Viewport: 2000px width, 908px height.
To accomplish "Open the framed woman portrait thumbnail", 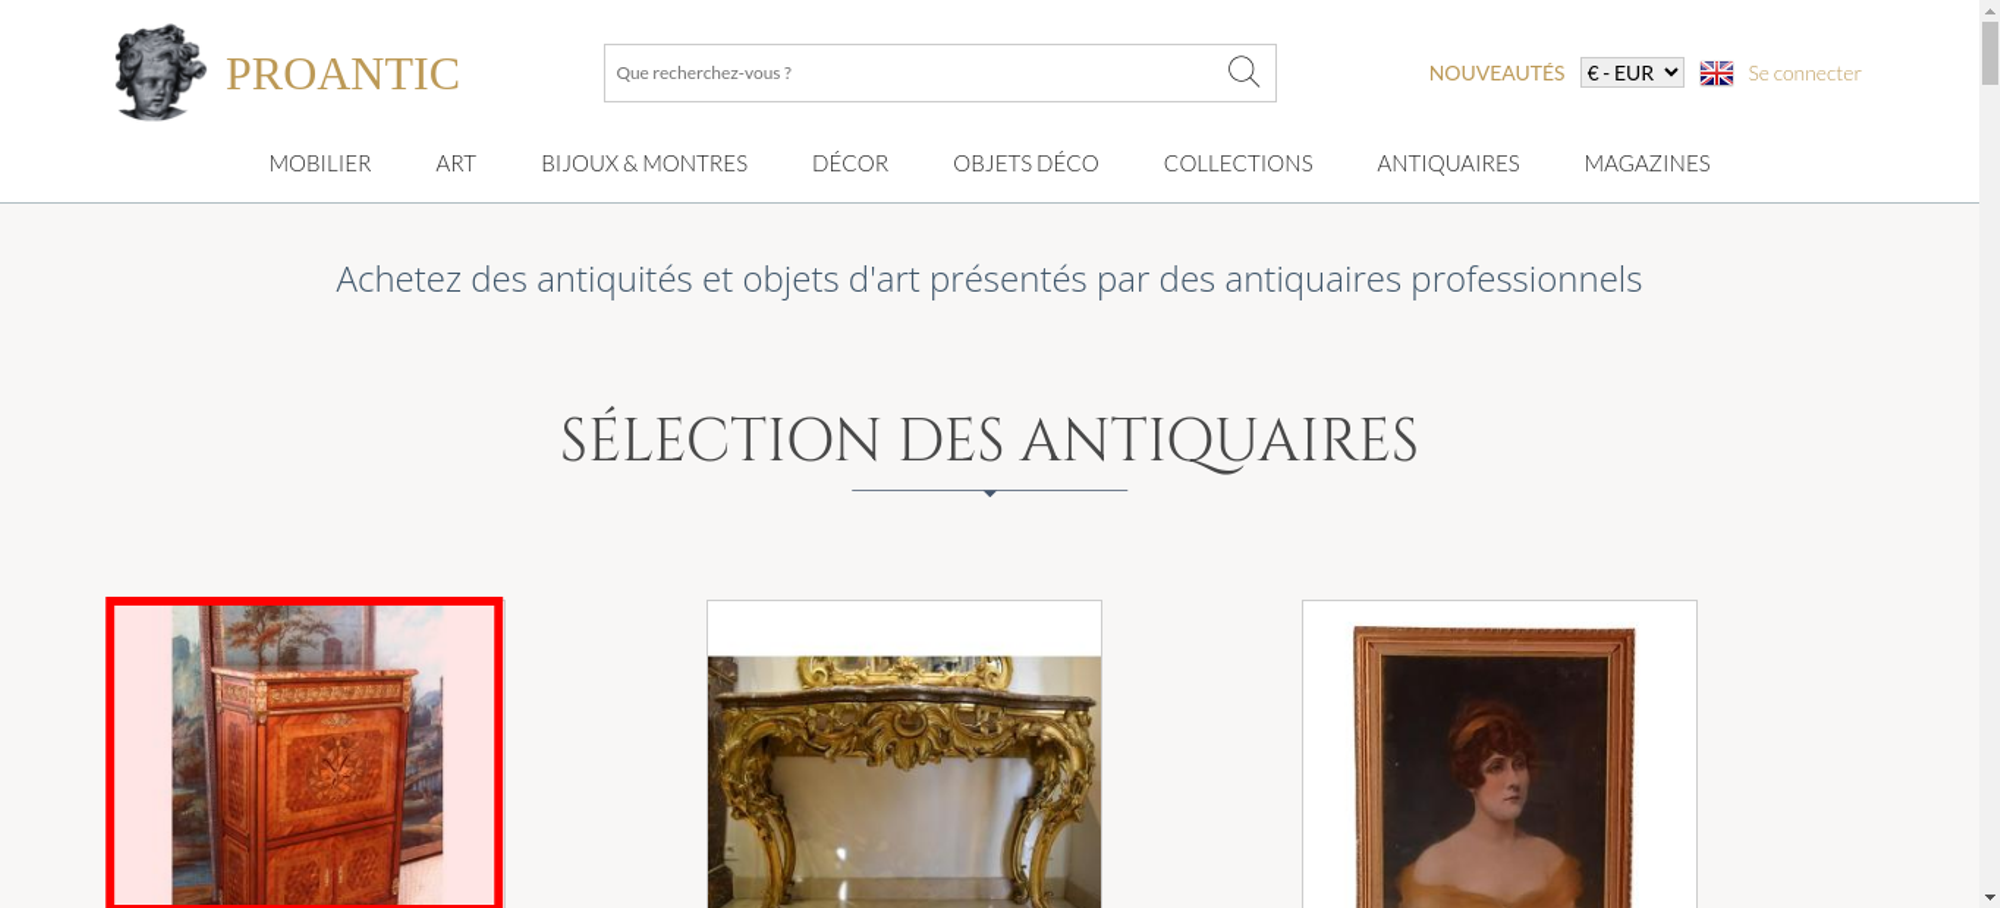I will tap(1499, 754).
